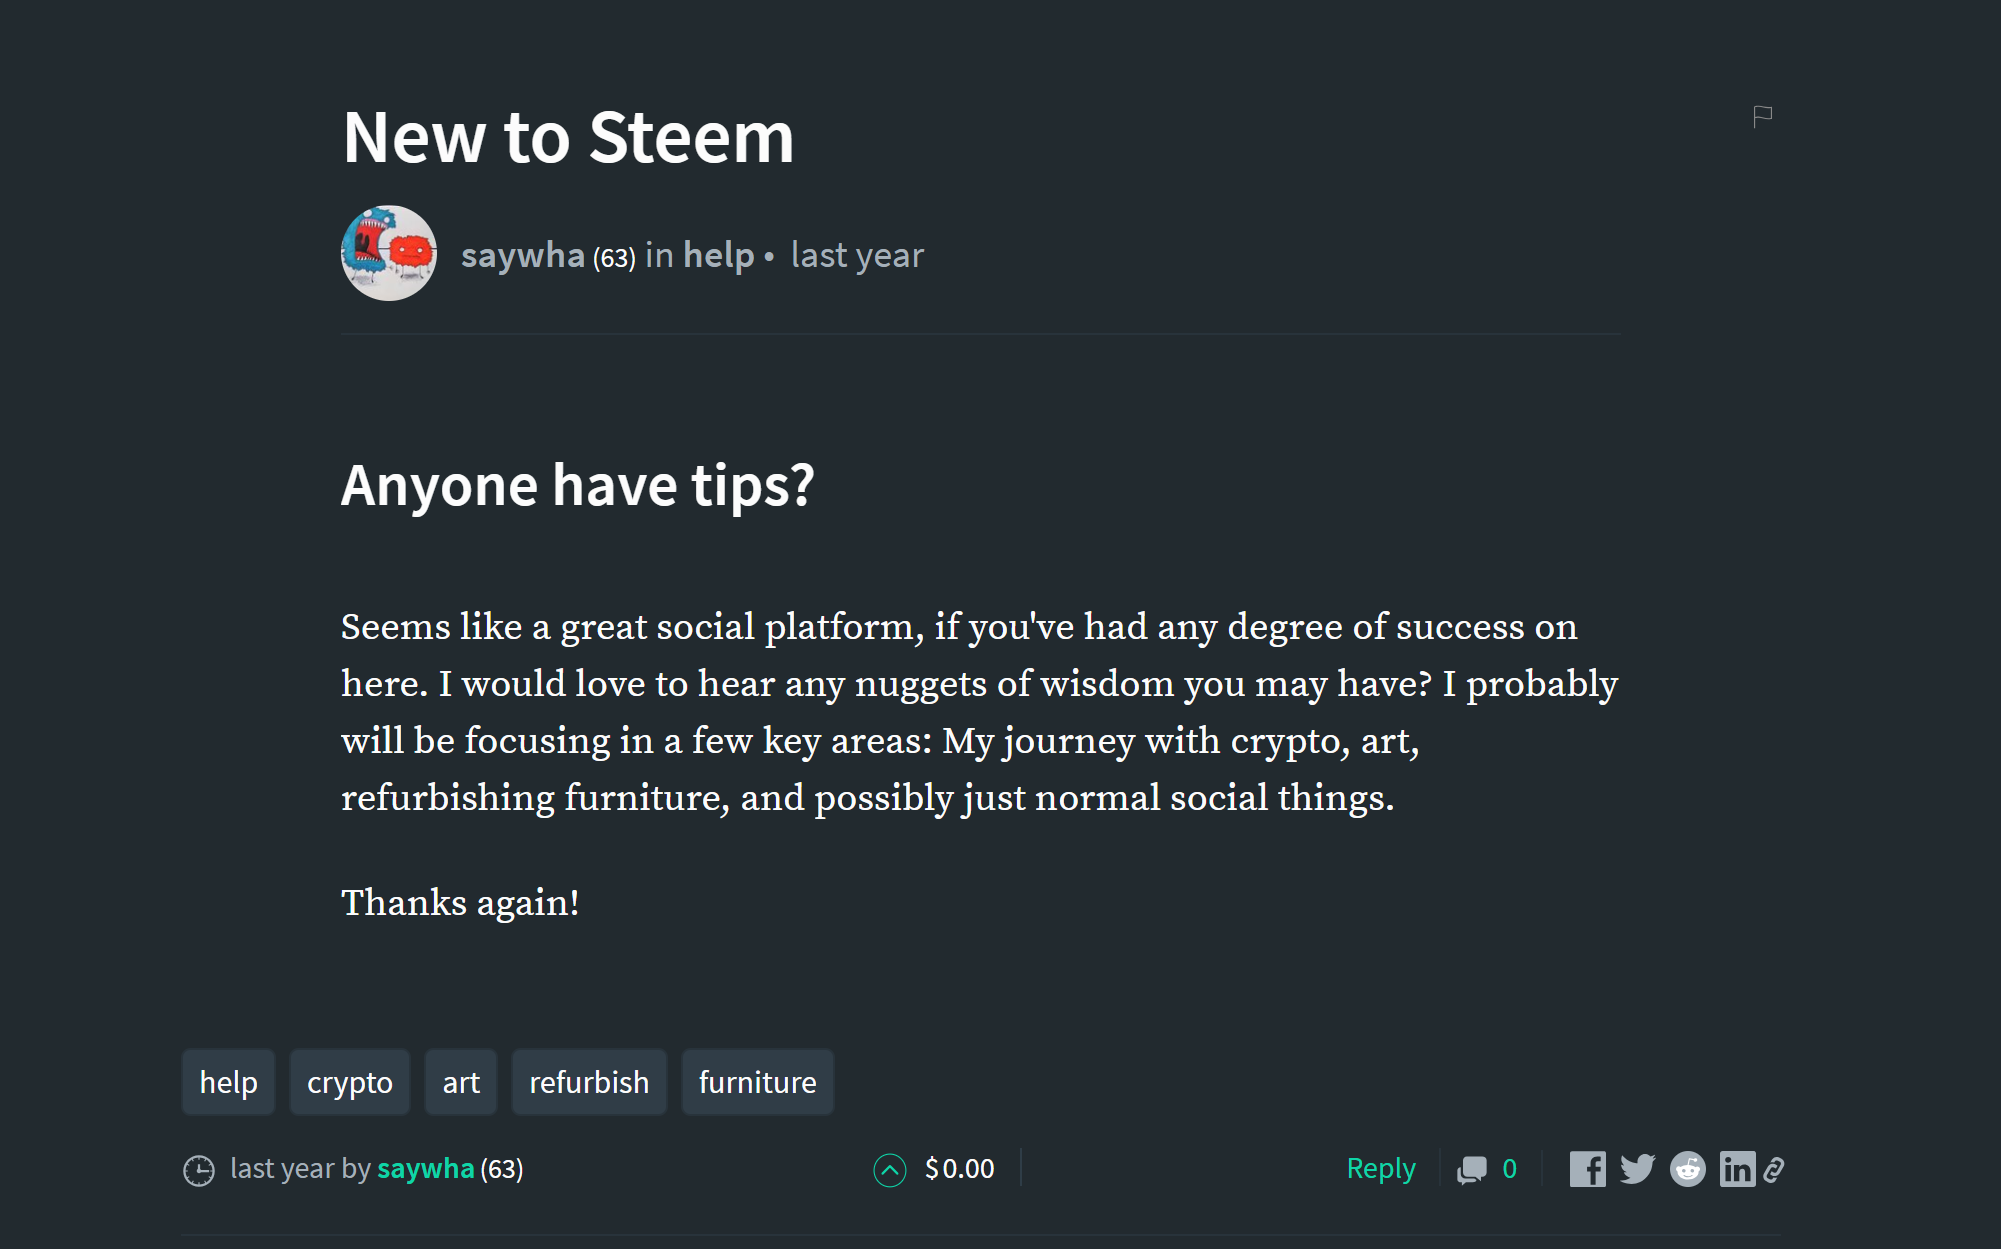Image resolution: width=2001 pixels, height=1249 pixels.
Task: Copy post link via chain icon
Action: tap(1774, 1170)
